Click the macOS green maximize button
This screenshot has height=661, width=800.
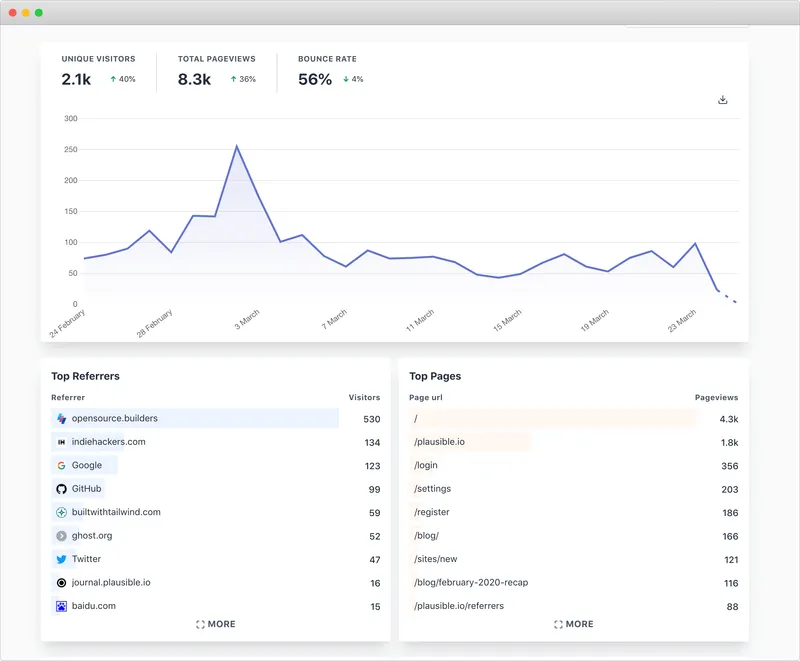tap(39, 12)
